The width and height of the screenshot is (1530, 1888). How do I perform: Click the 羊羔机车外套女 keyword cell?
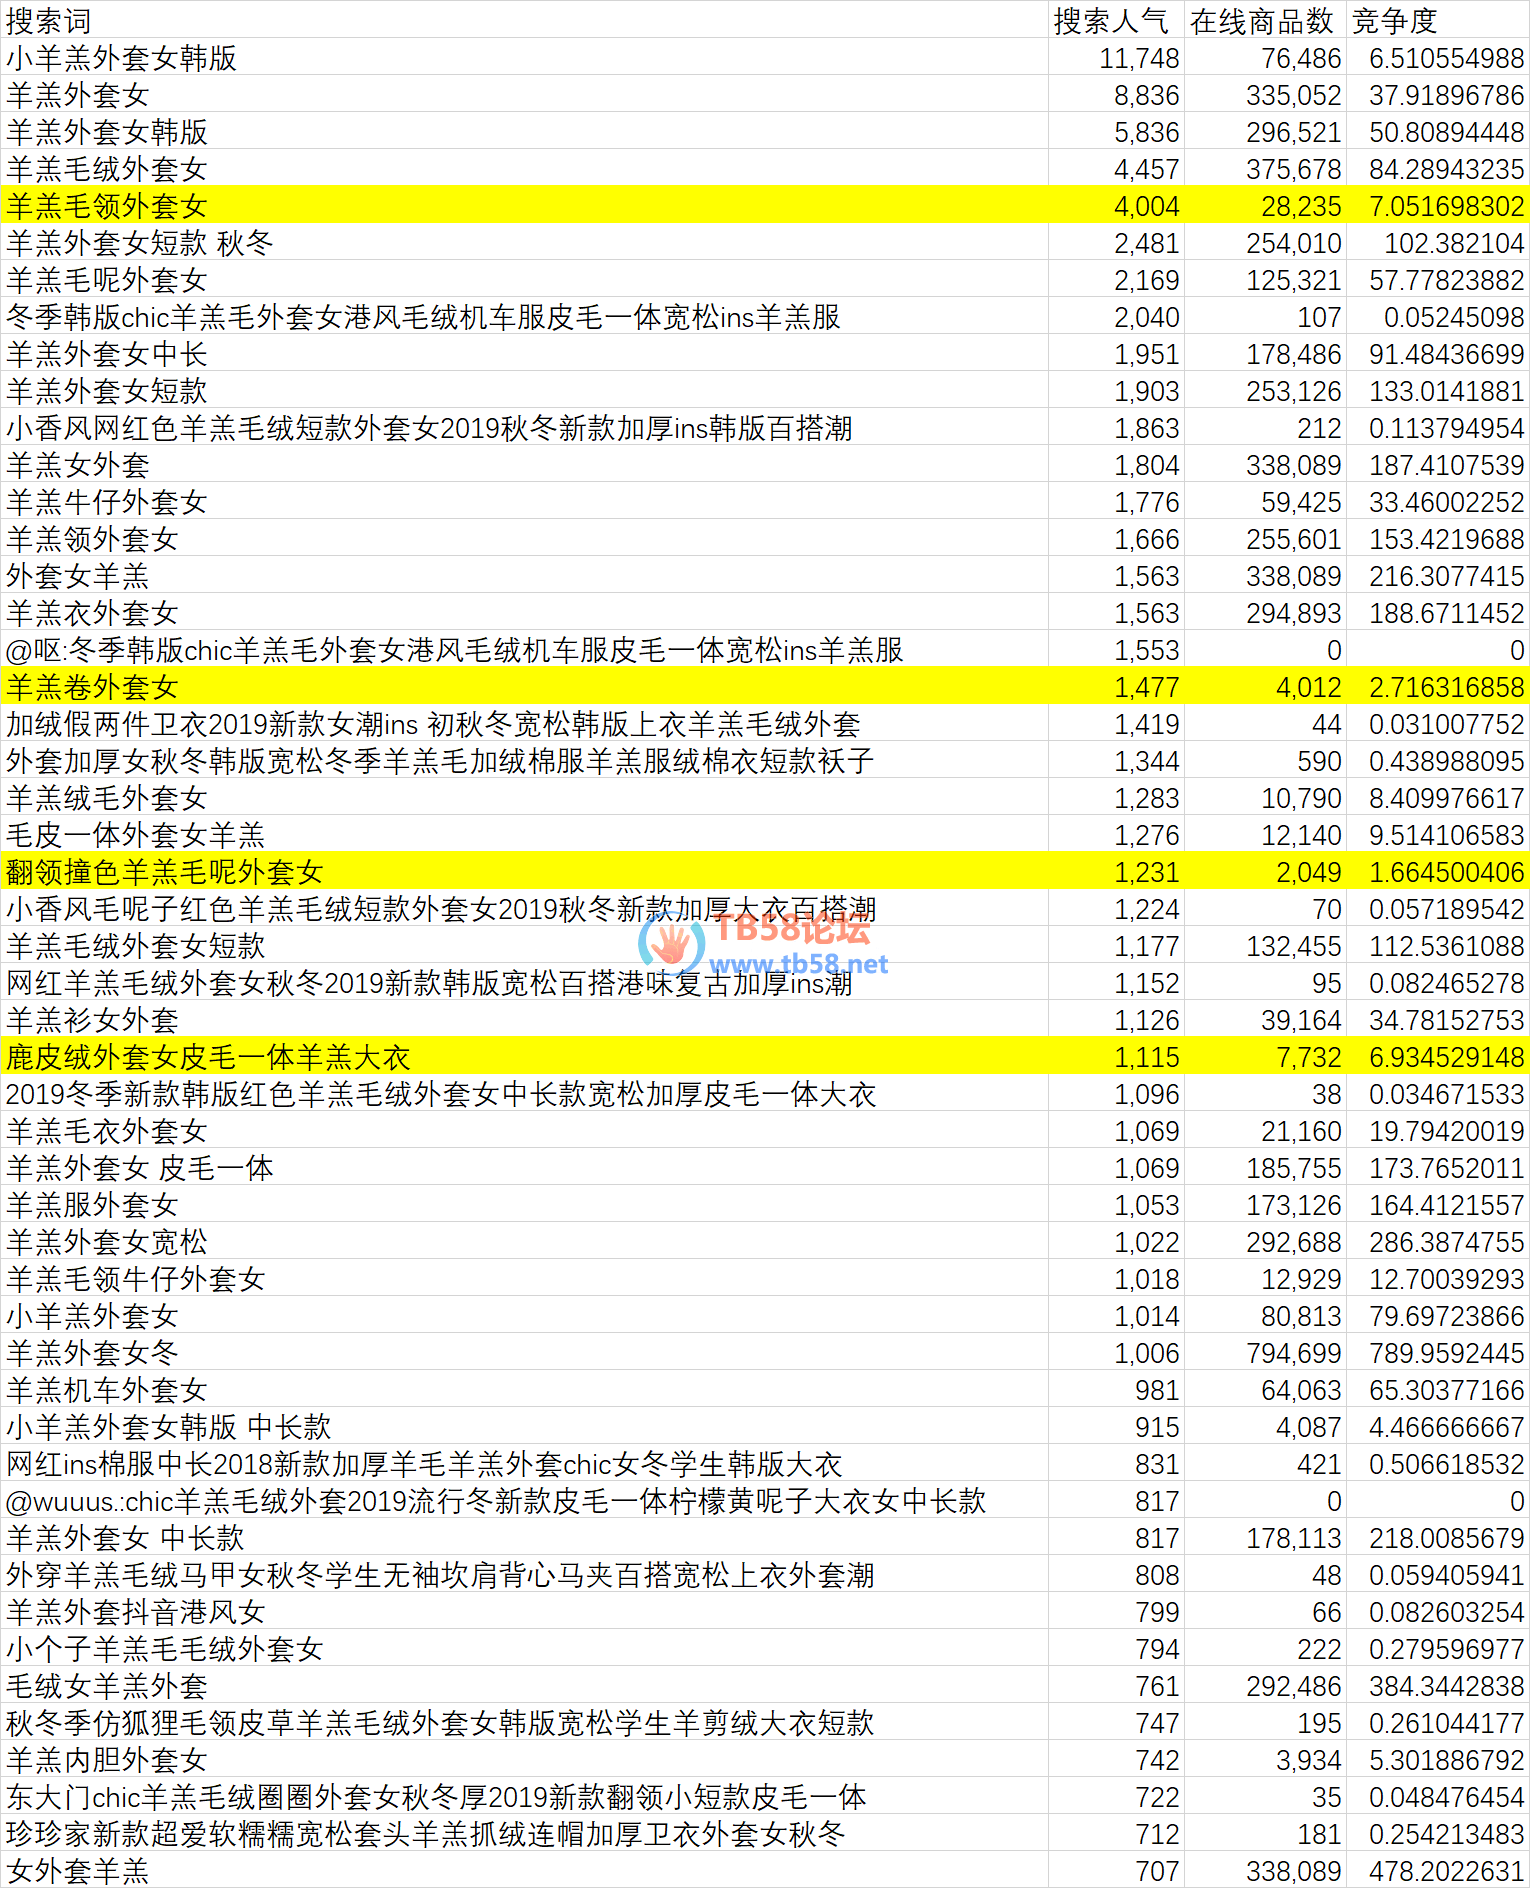[107, 1390]
